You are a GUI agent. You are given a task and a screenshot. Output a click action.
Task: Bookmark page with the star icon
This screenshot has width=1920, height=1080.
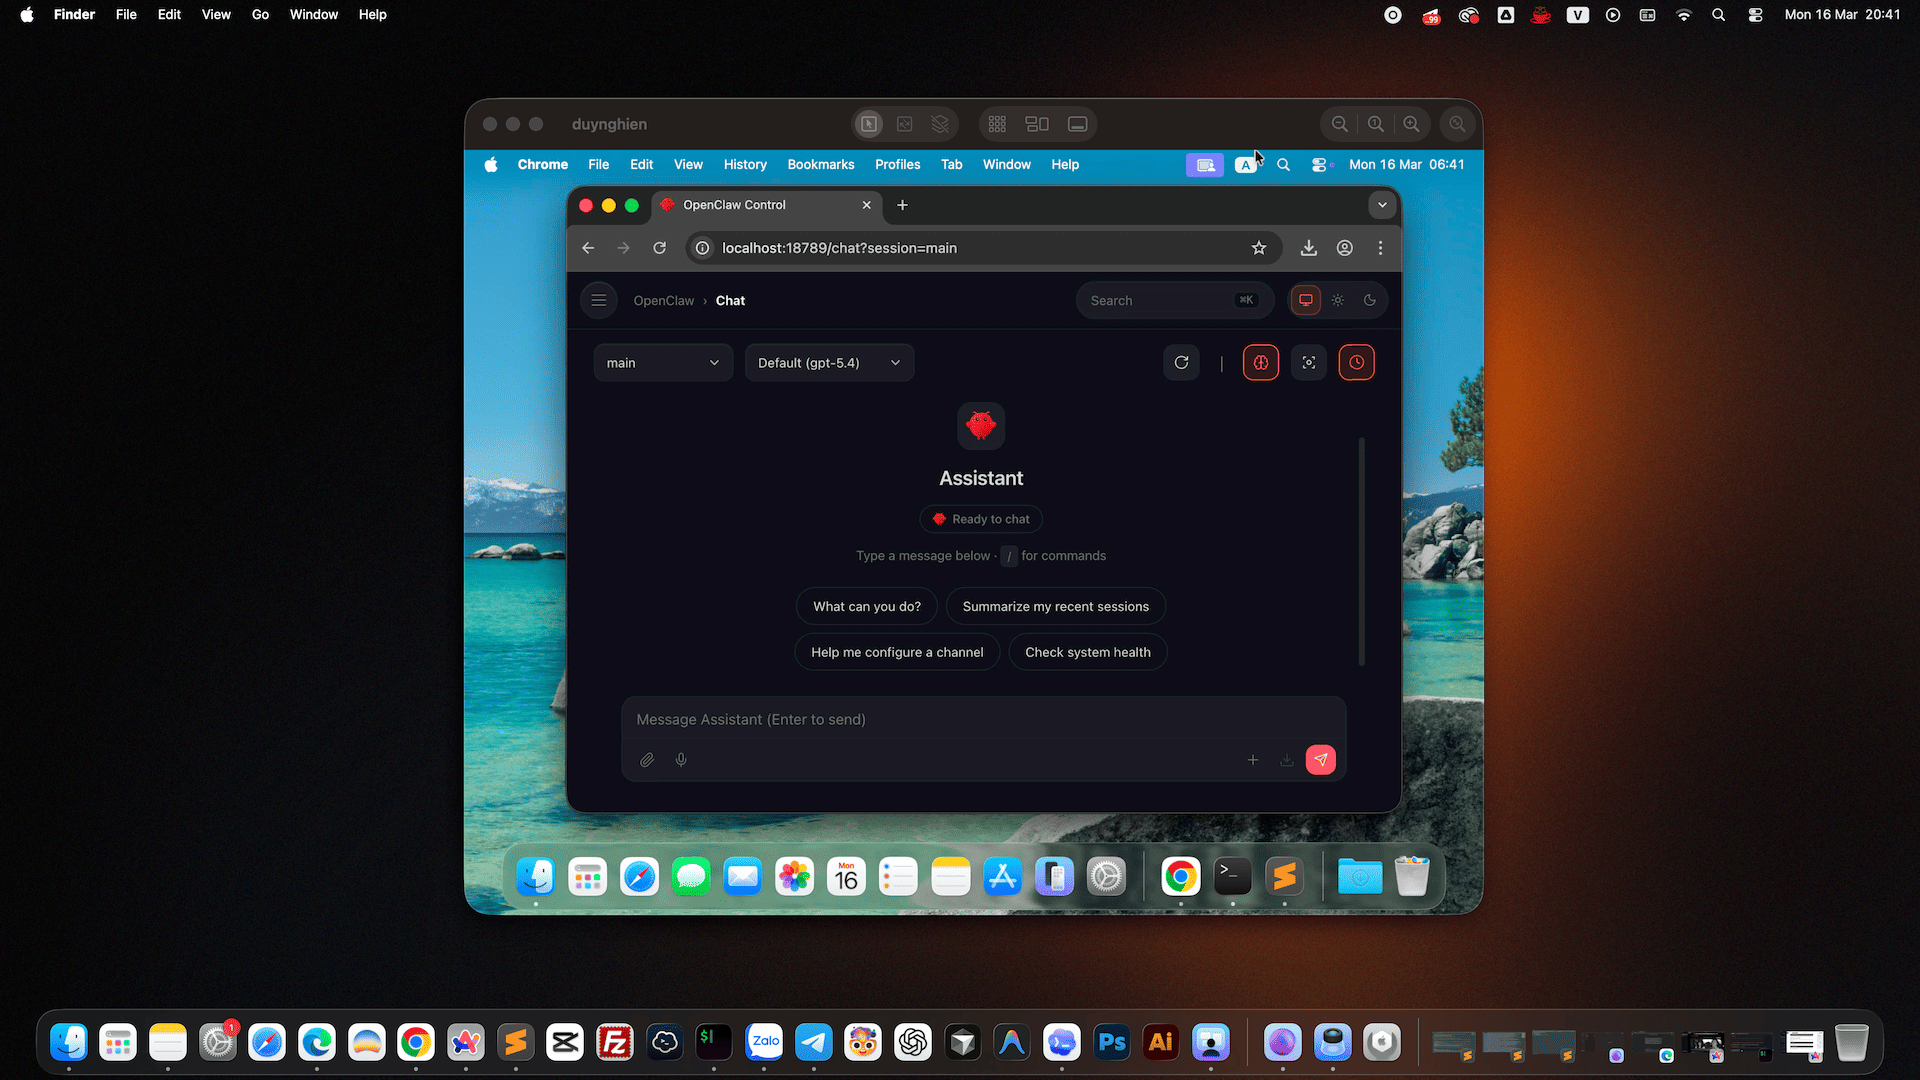(1259, 248)
